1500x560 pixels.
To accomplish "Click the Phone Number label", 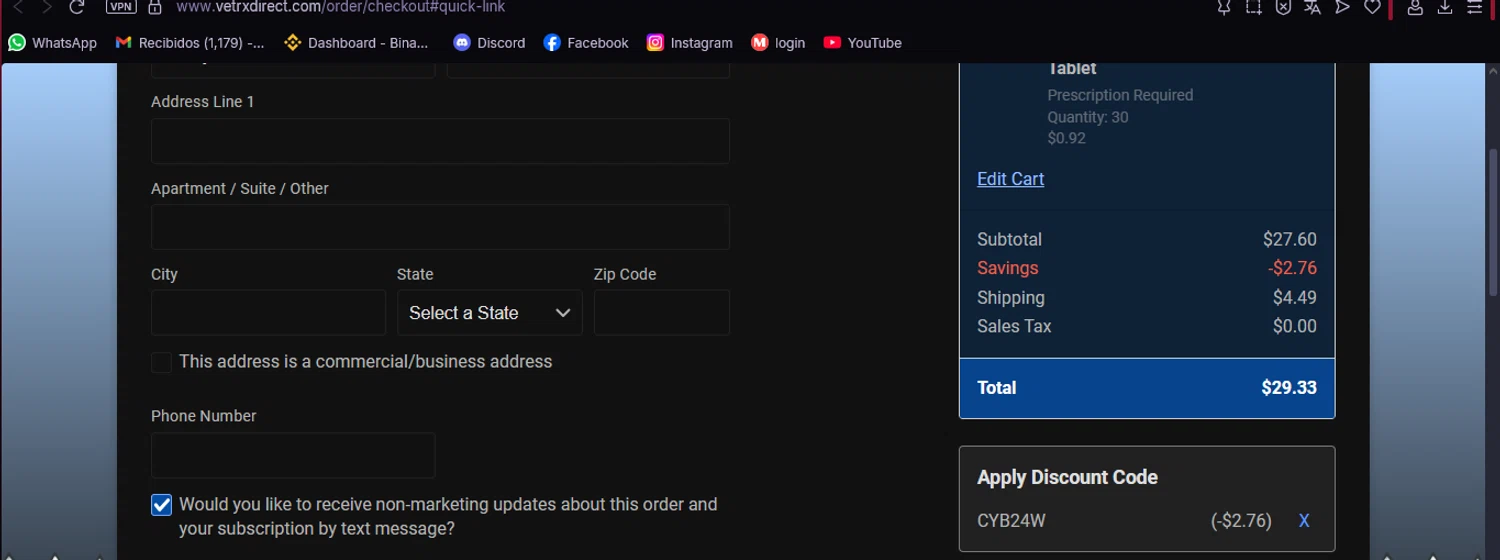I will 203,416.
